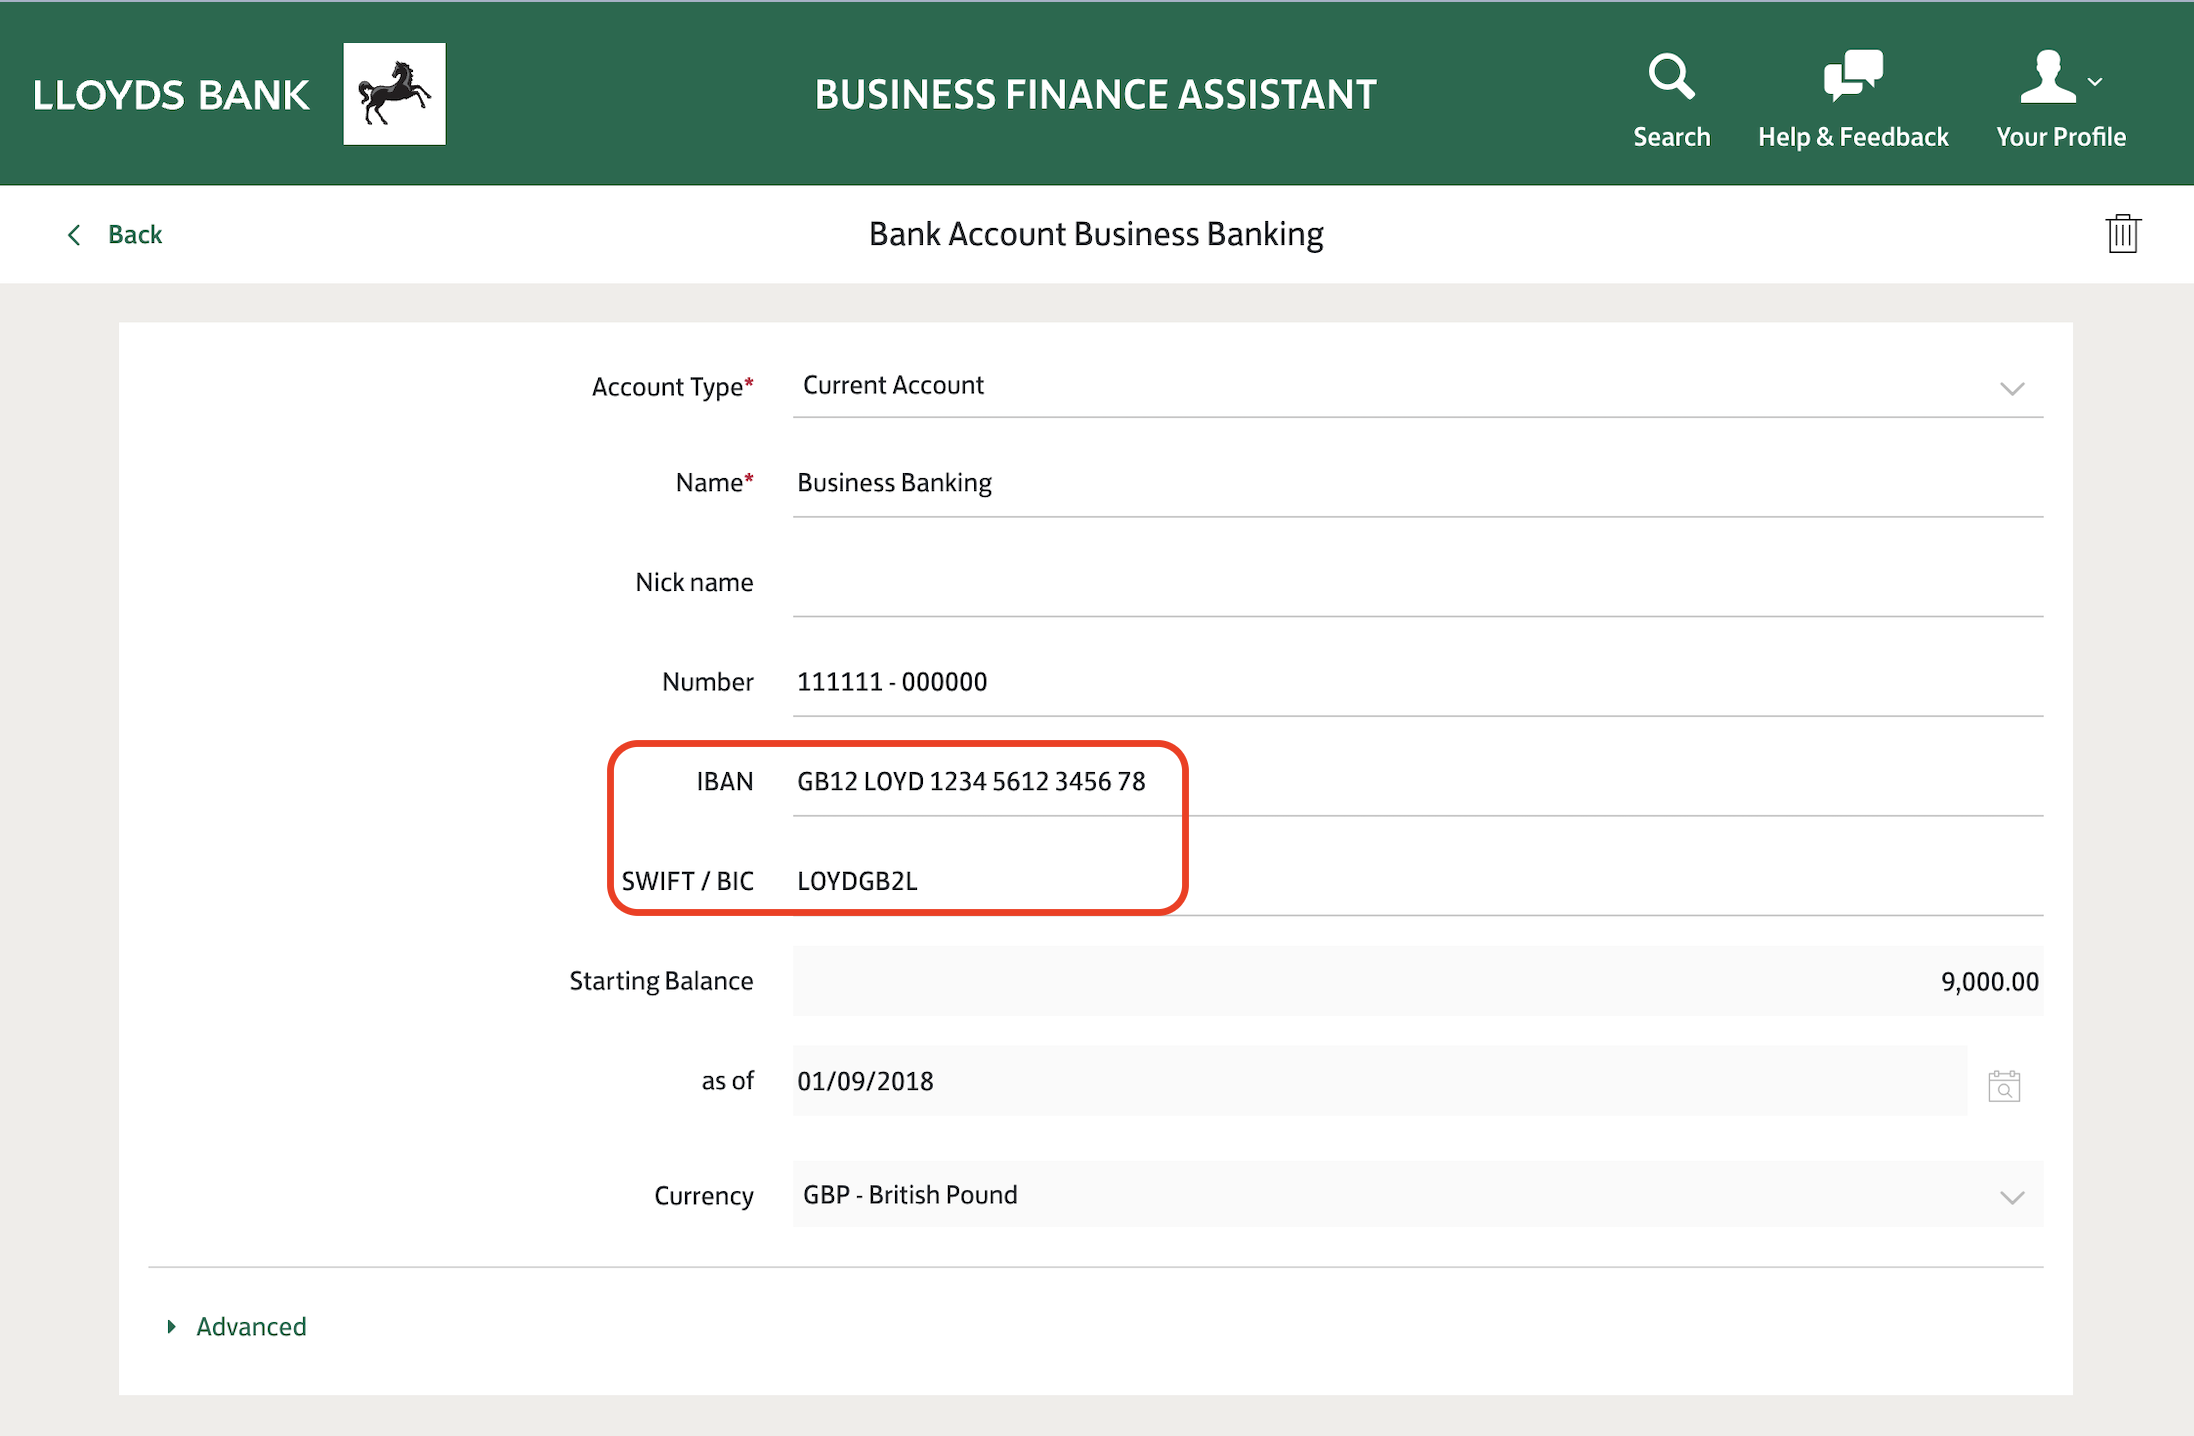Click the Lloyds Bank text logo
The height and width of the screenshot is (1436, 2194).
[x=171, y=96]
